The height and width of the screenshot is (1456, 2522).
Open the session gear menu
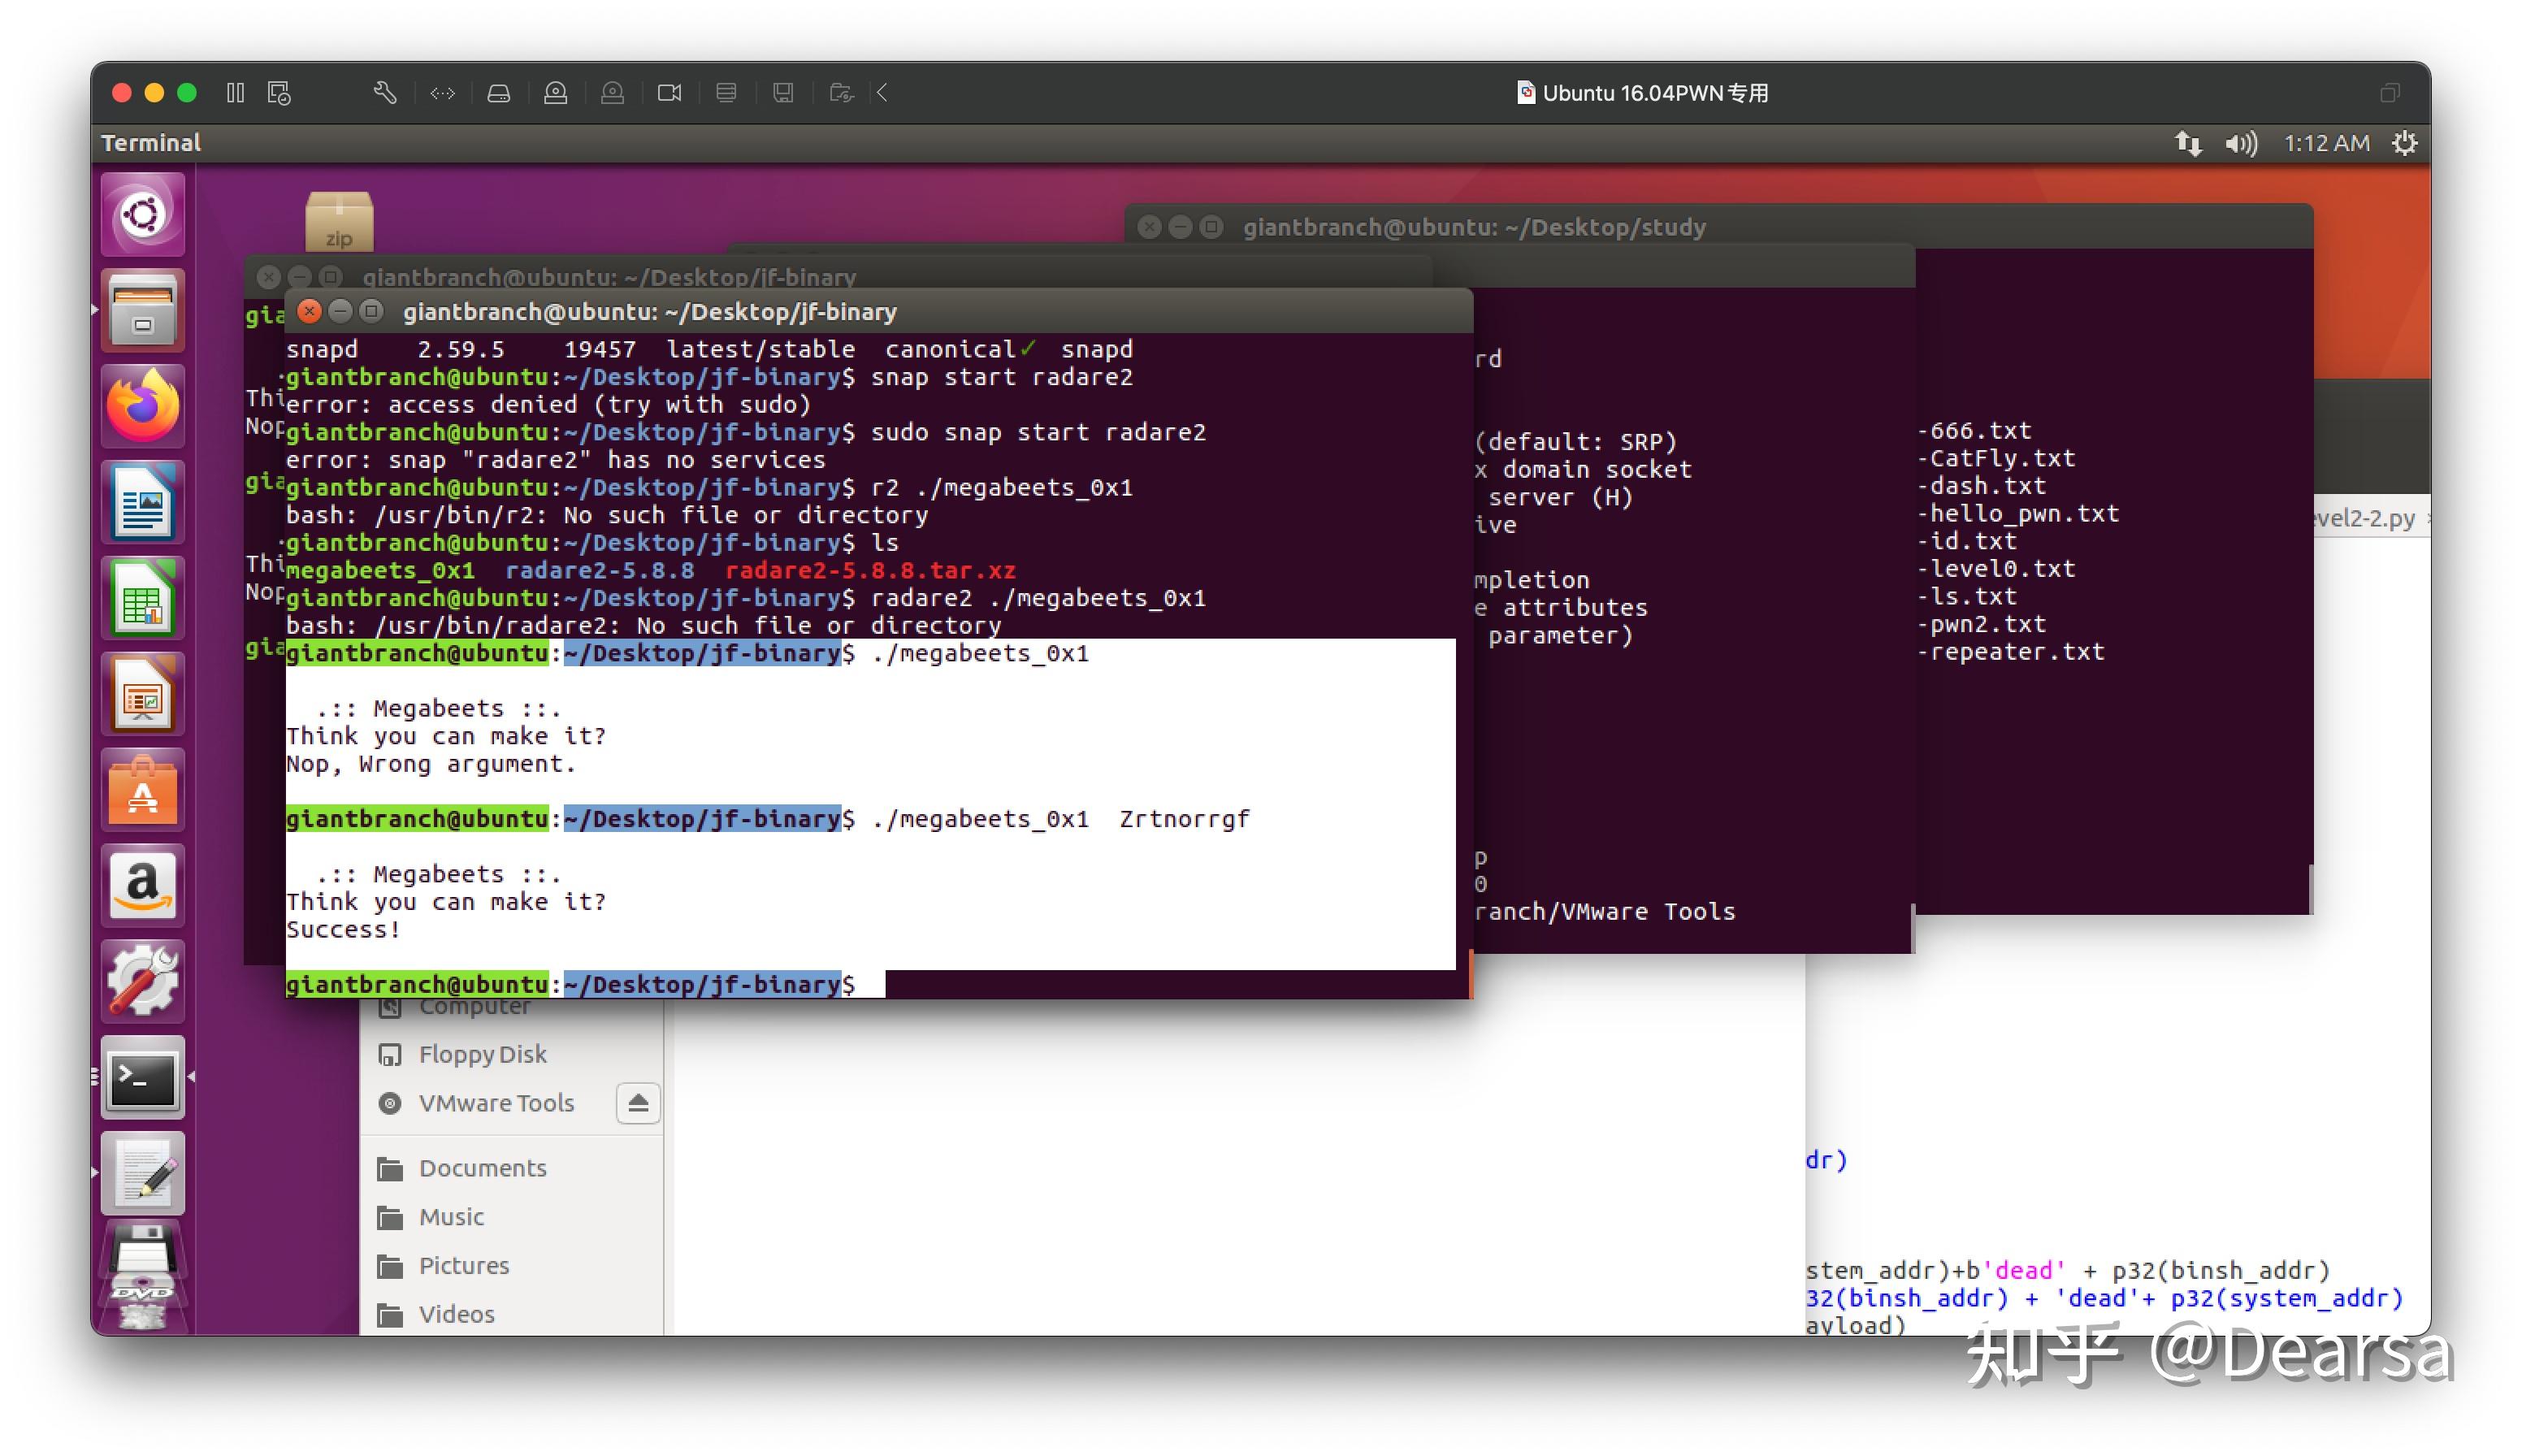click(x=2404, y=144)
